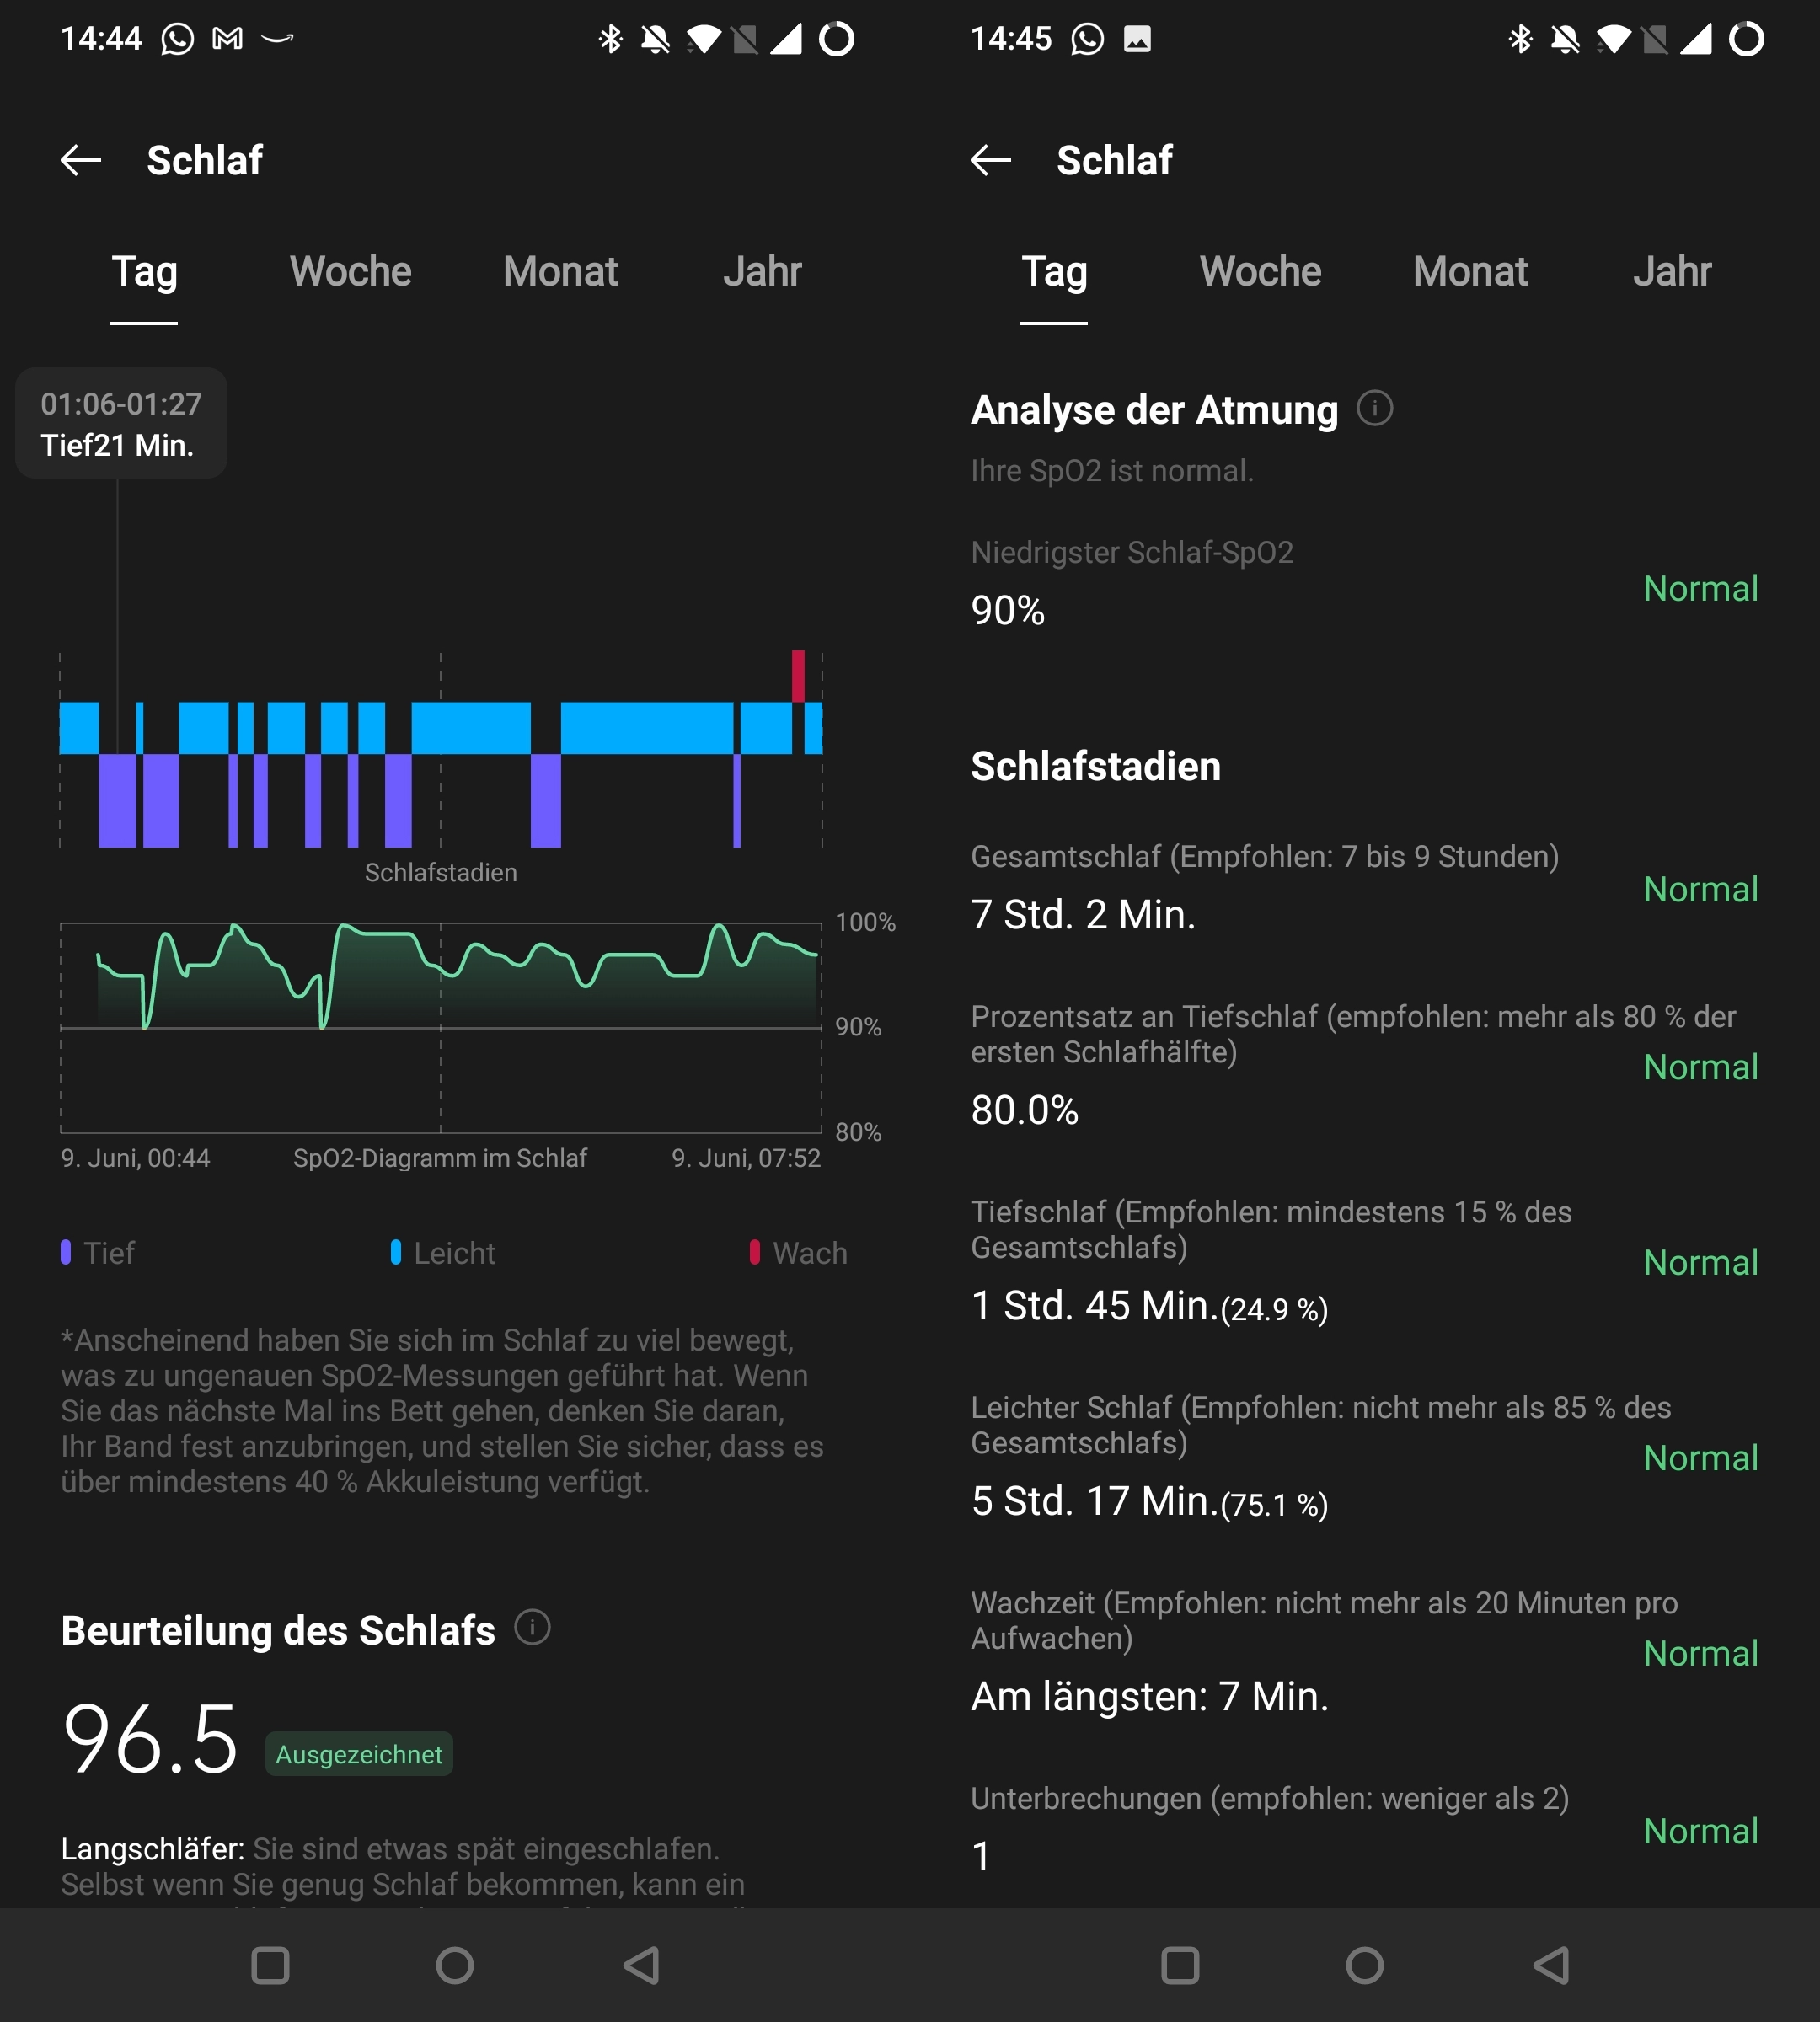Tap Normal status beside Unterbrechungen
This screenshot has height=2022, width=1820.
pyautogui.click(x=1700, y=1831)
